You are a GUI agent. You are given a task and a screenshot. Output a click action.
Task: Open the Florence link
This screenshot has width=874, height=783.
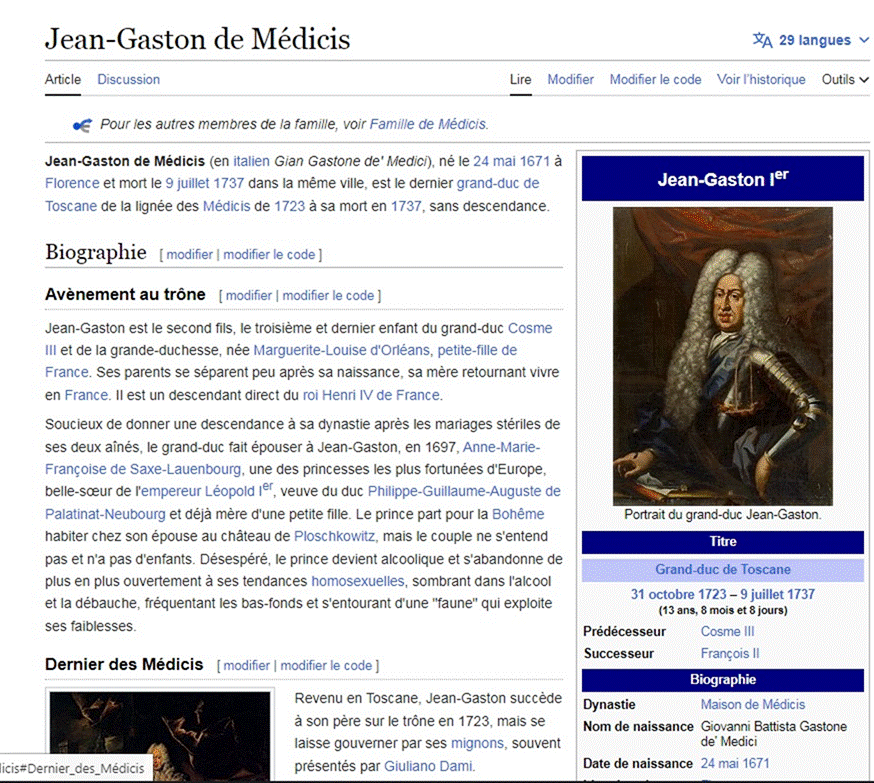pyautogui.click(x=72, y=183)
